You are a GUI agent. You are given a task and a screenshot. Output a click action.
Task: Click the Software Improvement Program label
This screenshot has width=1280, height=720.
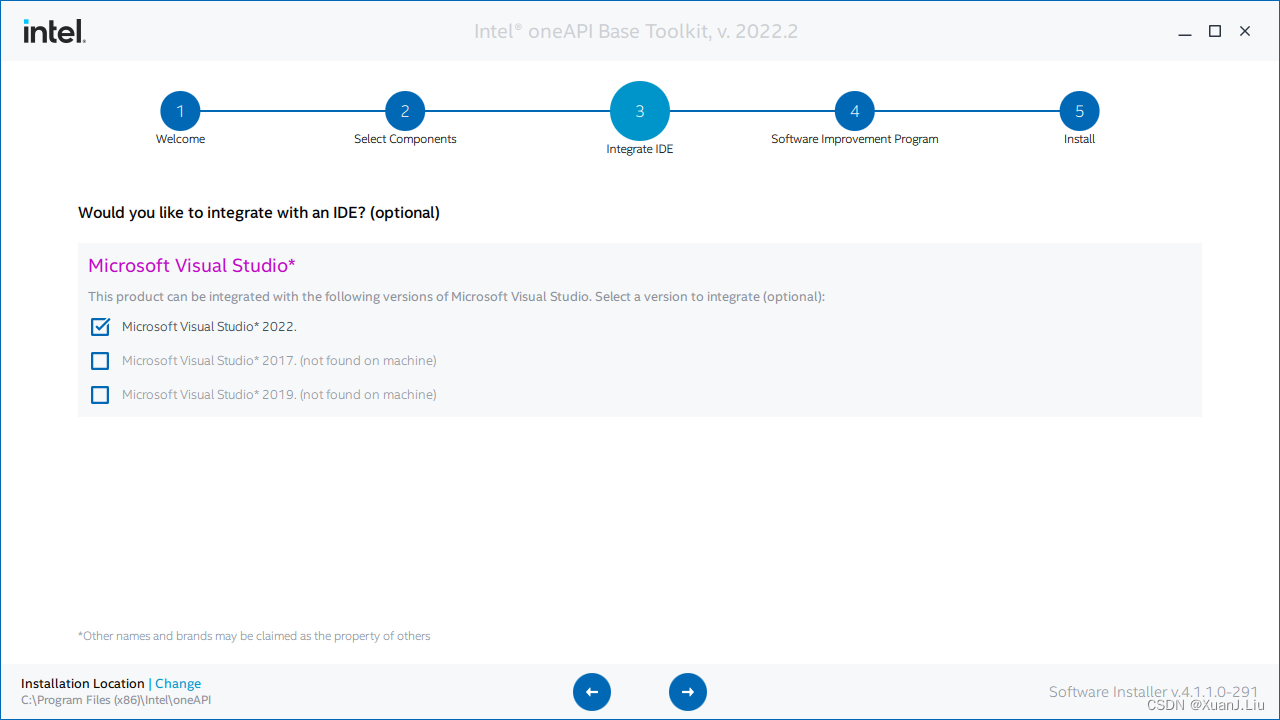(x=855, y=139)
